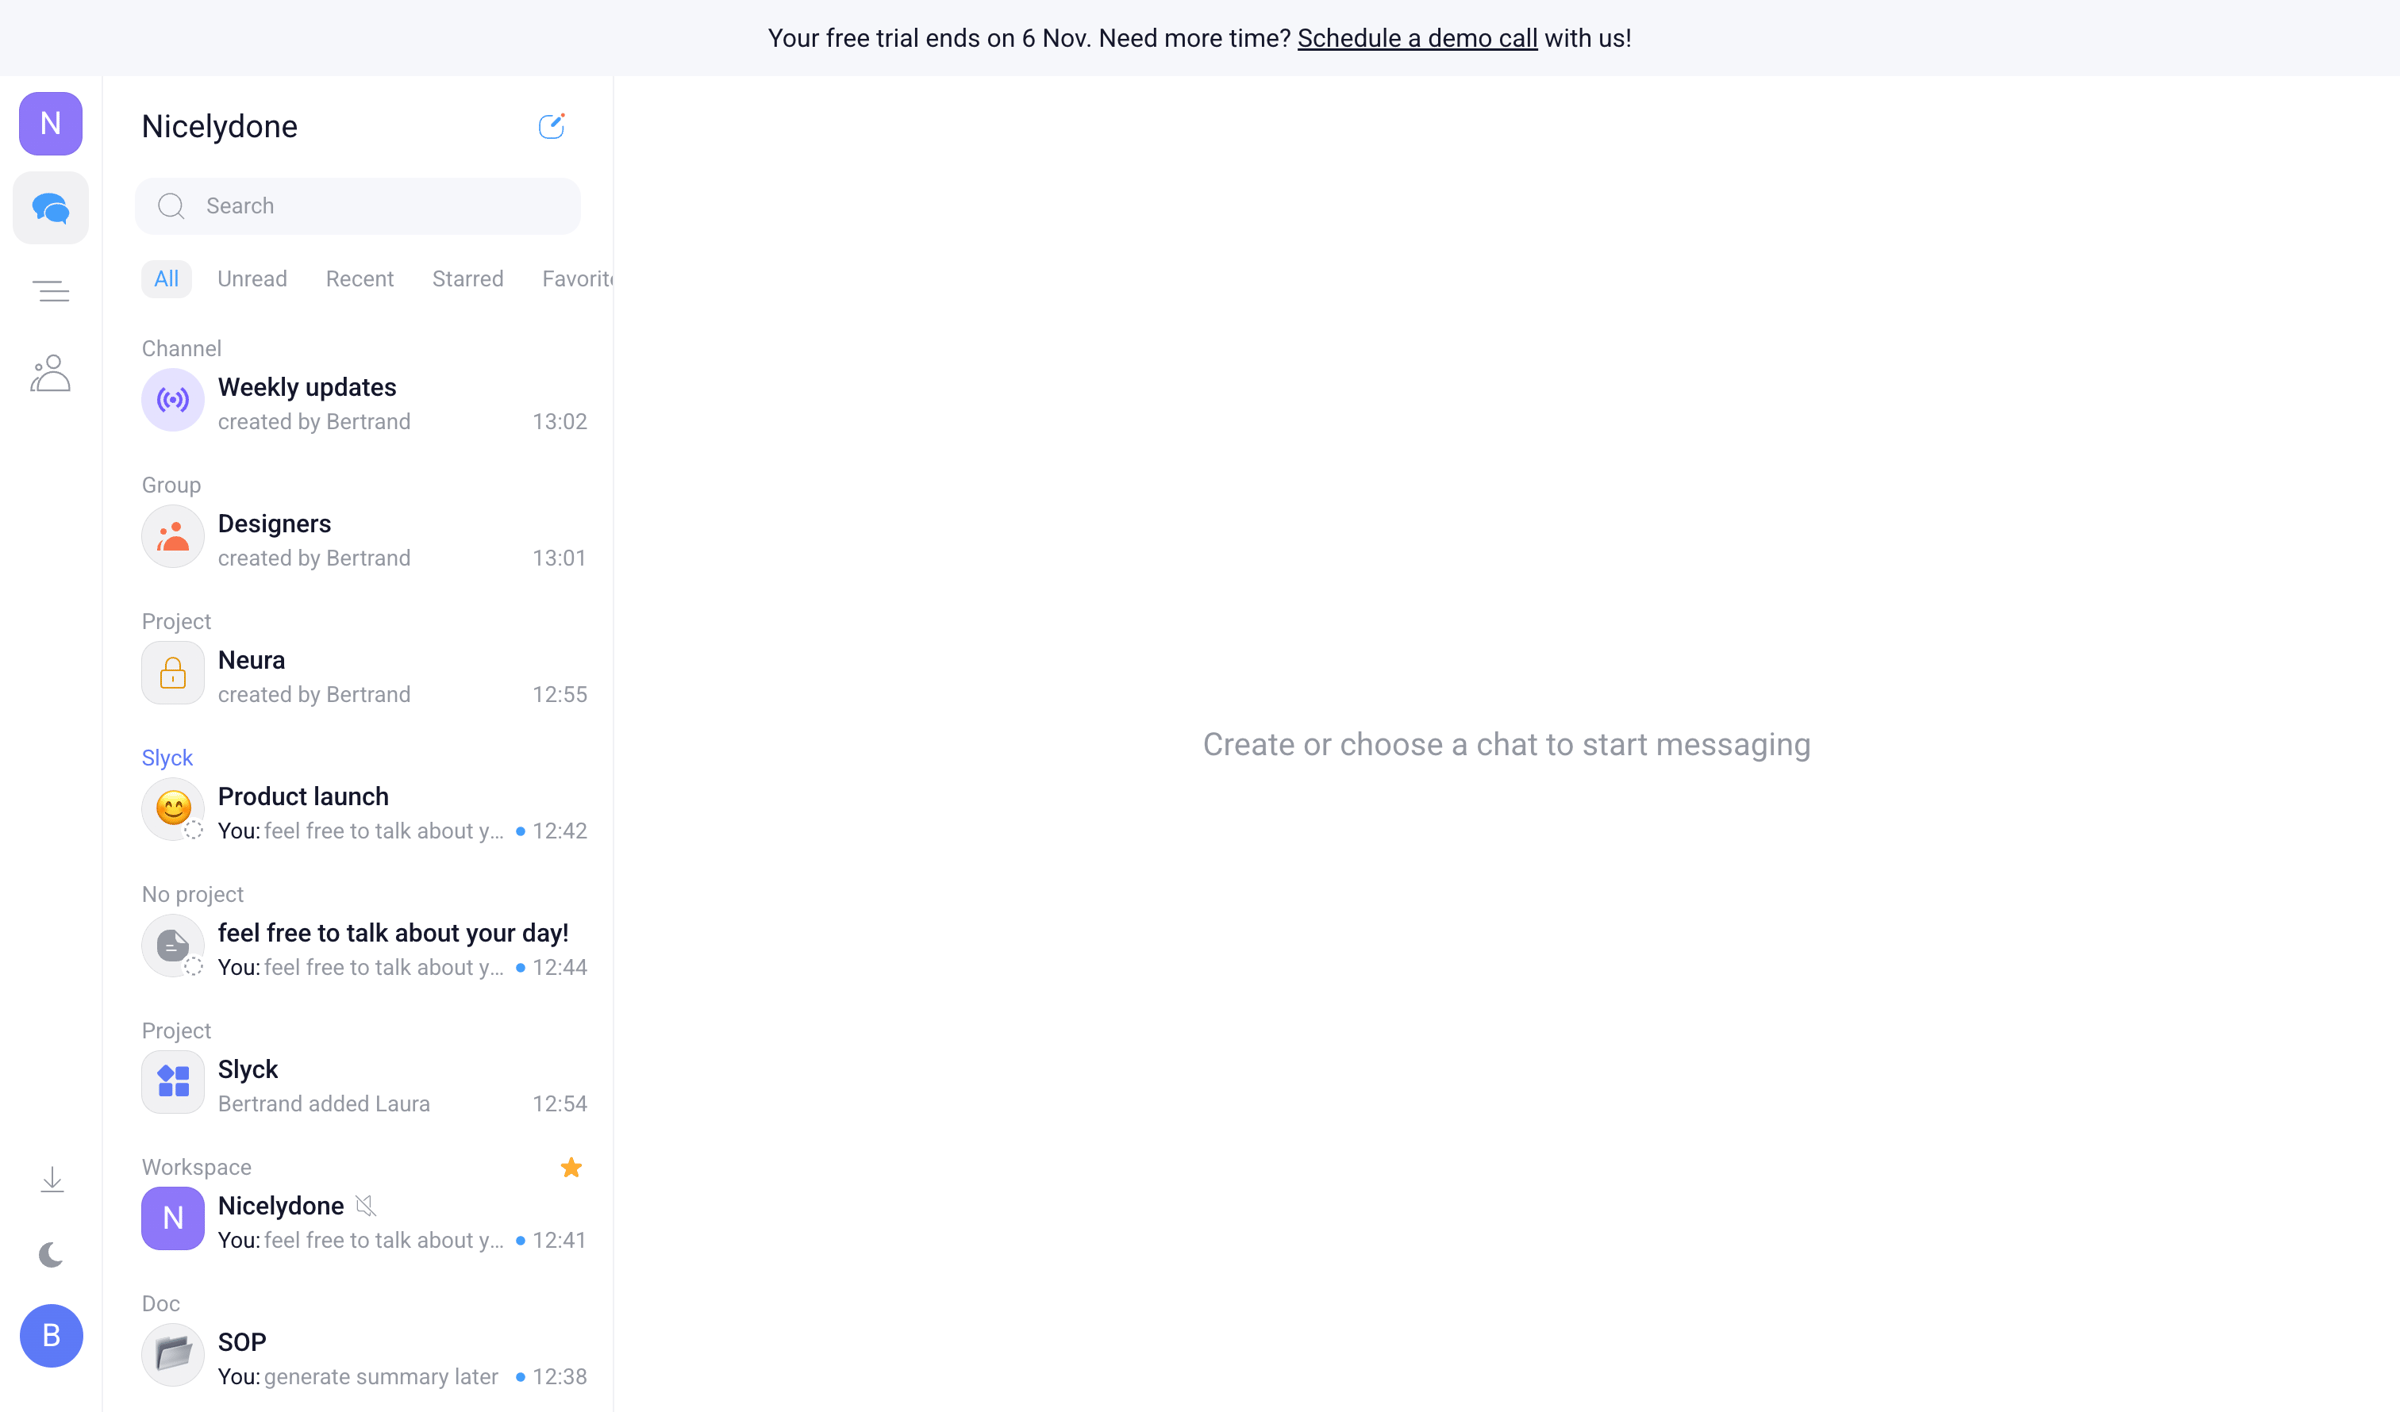
Task: Click the 12:55 timestamp on Neura
Action: 560,695
